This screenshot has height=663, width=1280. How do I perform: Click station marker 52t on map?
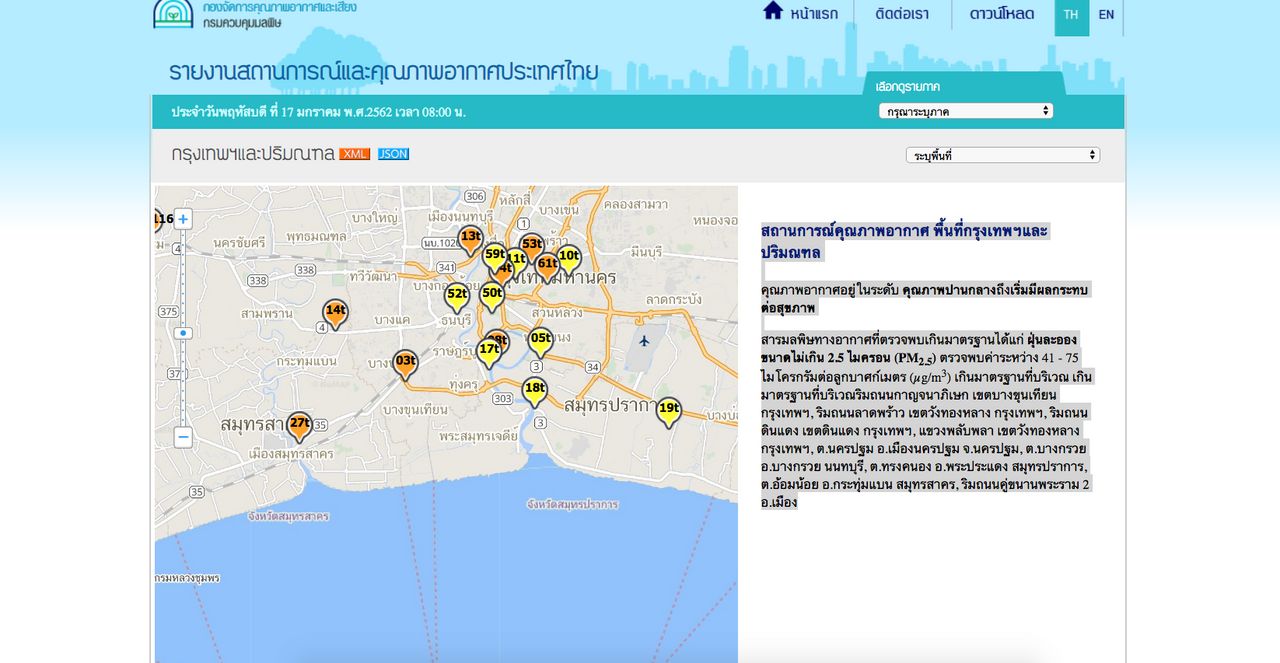(457, 296)
